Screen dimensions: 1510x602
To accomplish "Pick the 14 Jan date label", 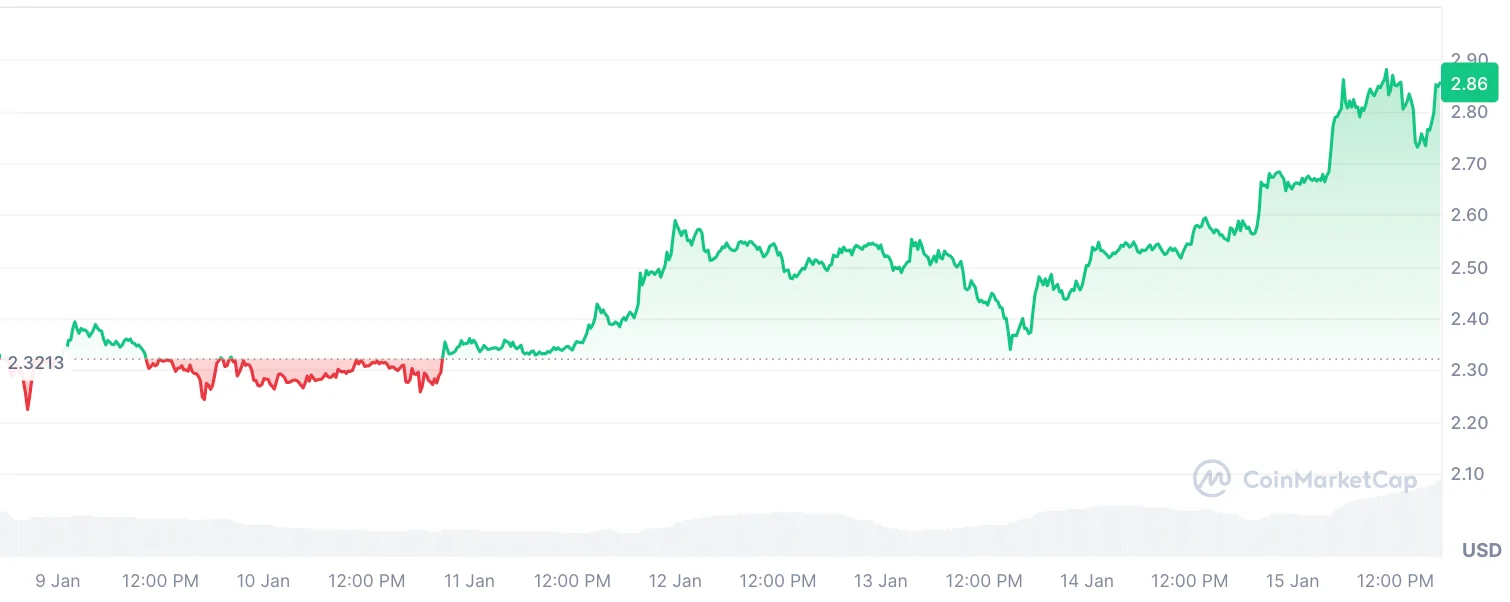I will click(1087, 581).
